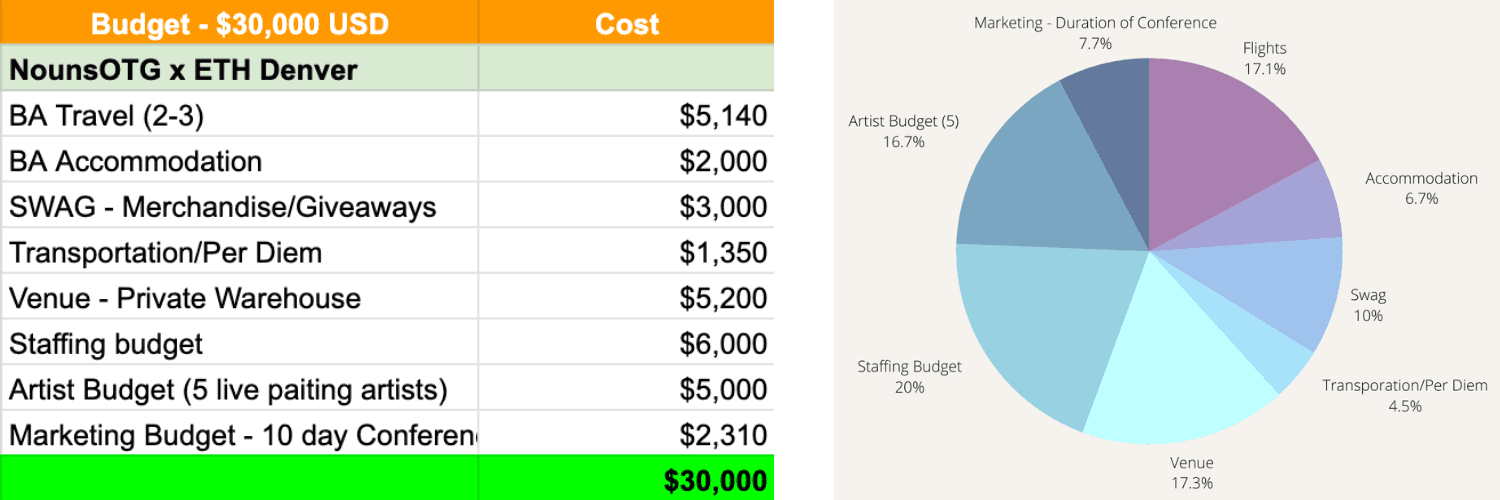This screenshot has height=500, width=1500.
Task: Click the NounsOTG x ETH Denver row
Action: [240, 68]
